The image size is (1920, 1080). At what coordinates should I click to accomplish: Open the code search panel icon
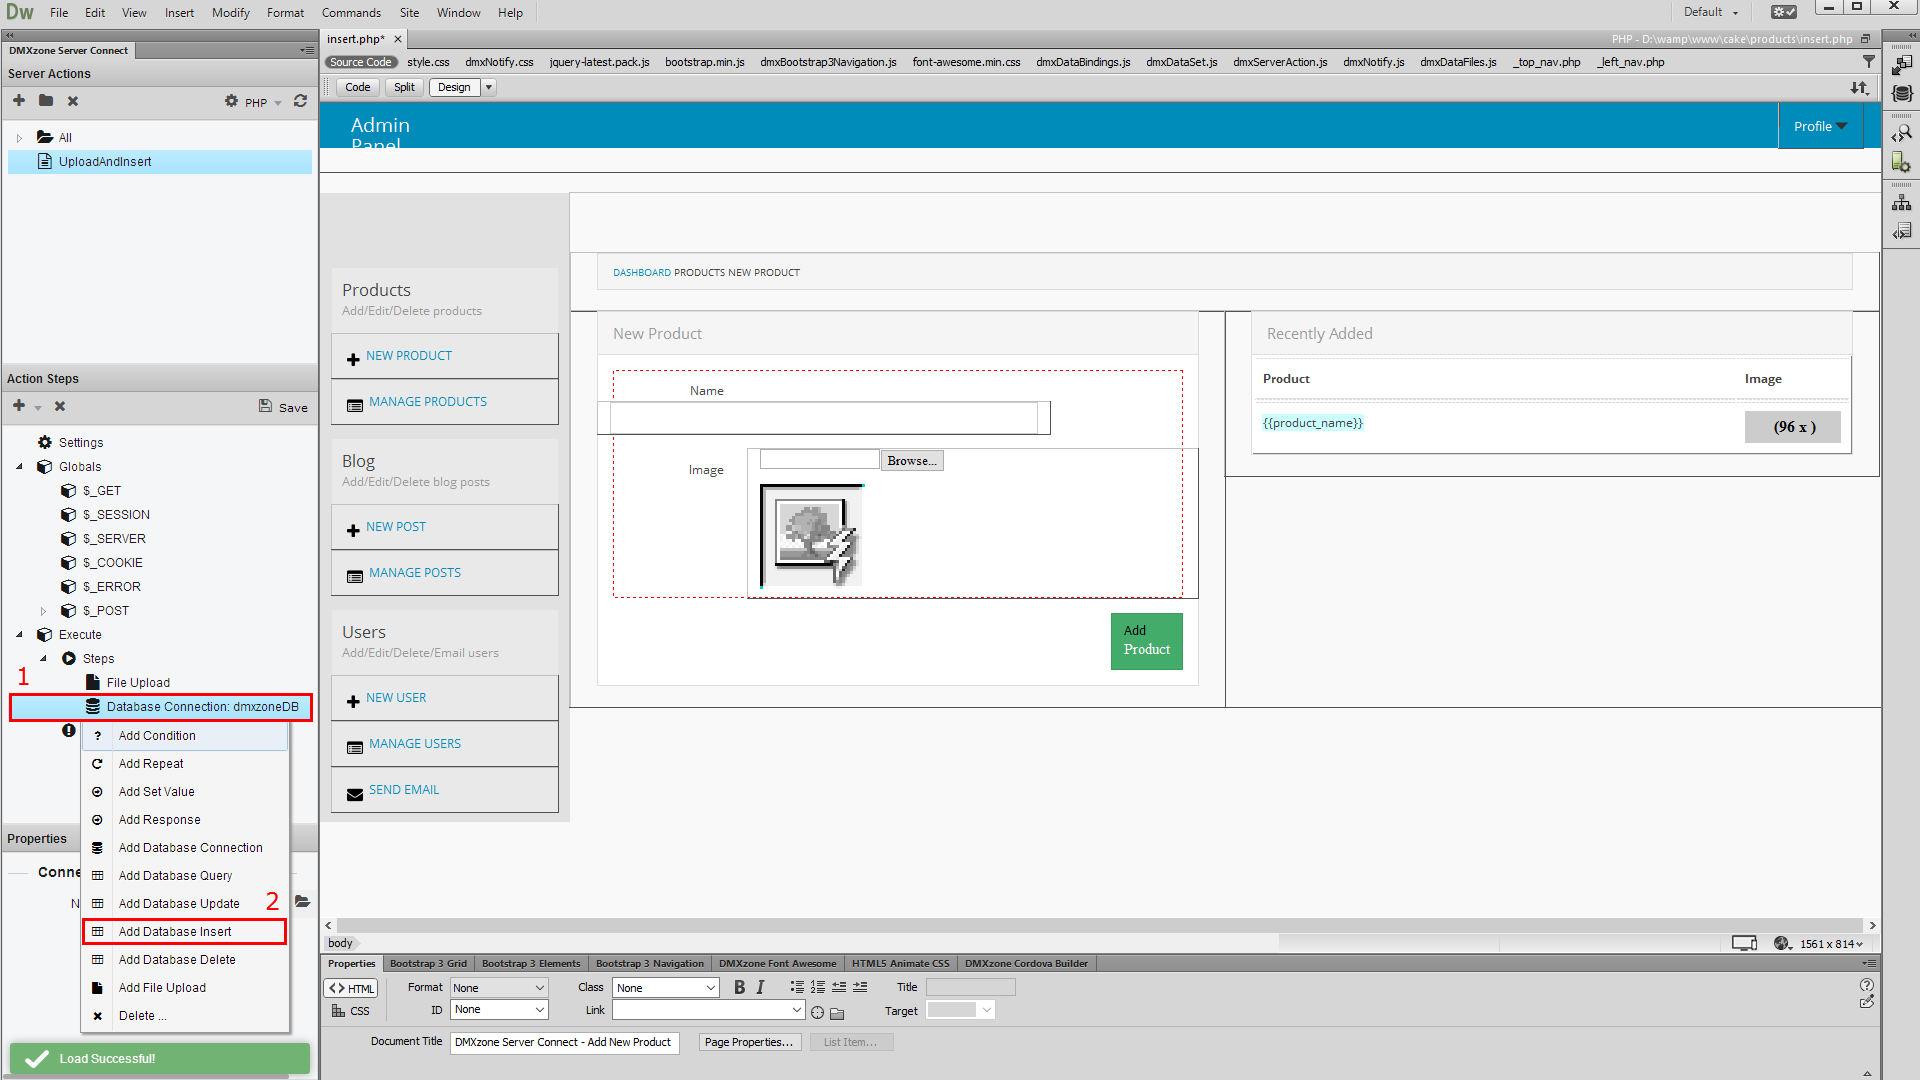pyautogui.click(x=1902, y=133)
